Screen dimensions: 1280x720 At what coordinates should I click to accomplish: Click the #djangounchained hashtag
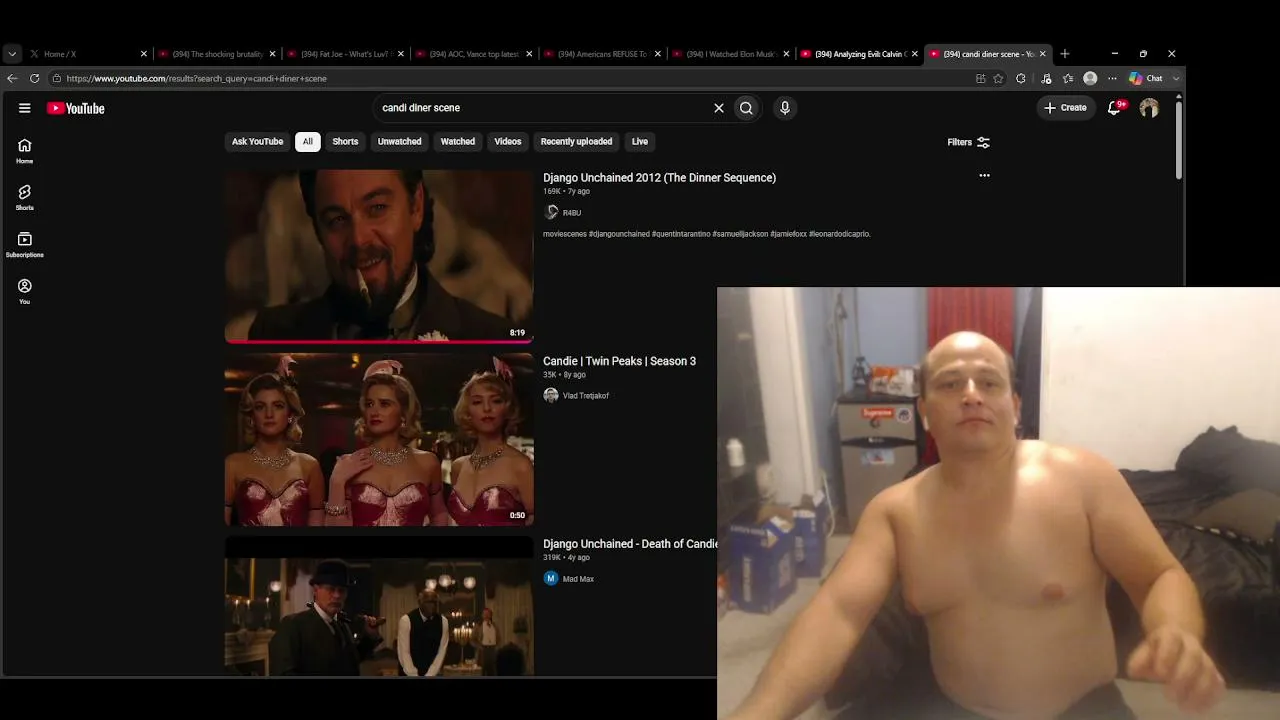(x=619, y=234)
